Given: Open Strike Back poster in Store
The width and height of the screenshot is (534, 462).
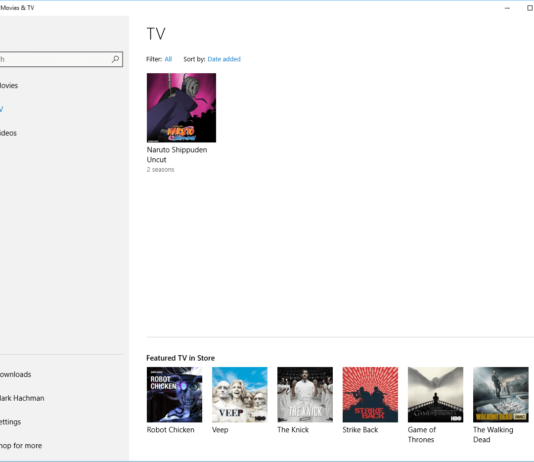Looking at the screenshot, I should 370,395.
